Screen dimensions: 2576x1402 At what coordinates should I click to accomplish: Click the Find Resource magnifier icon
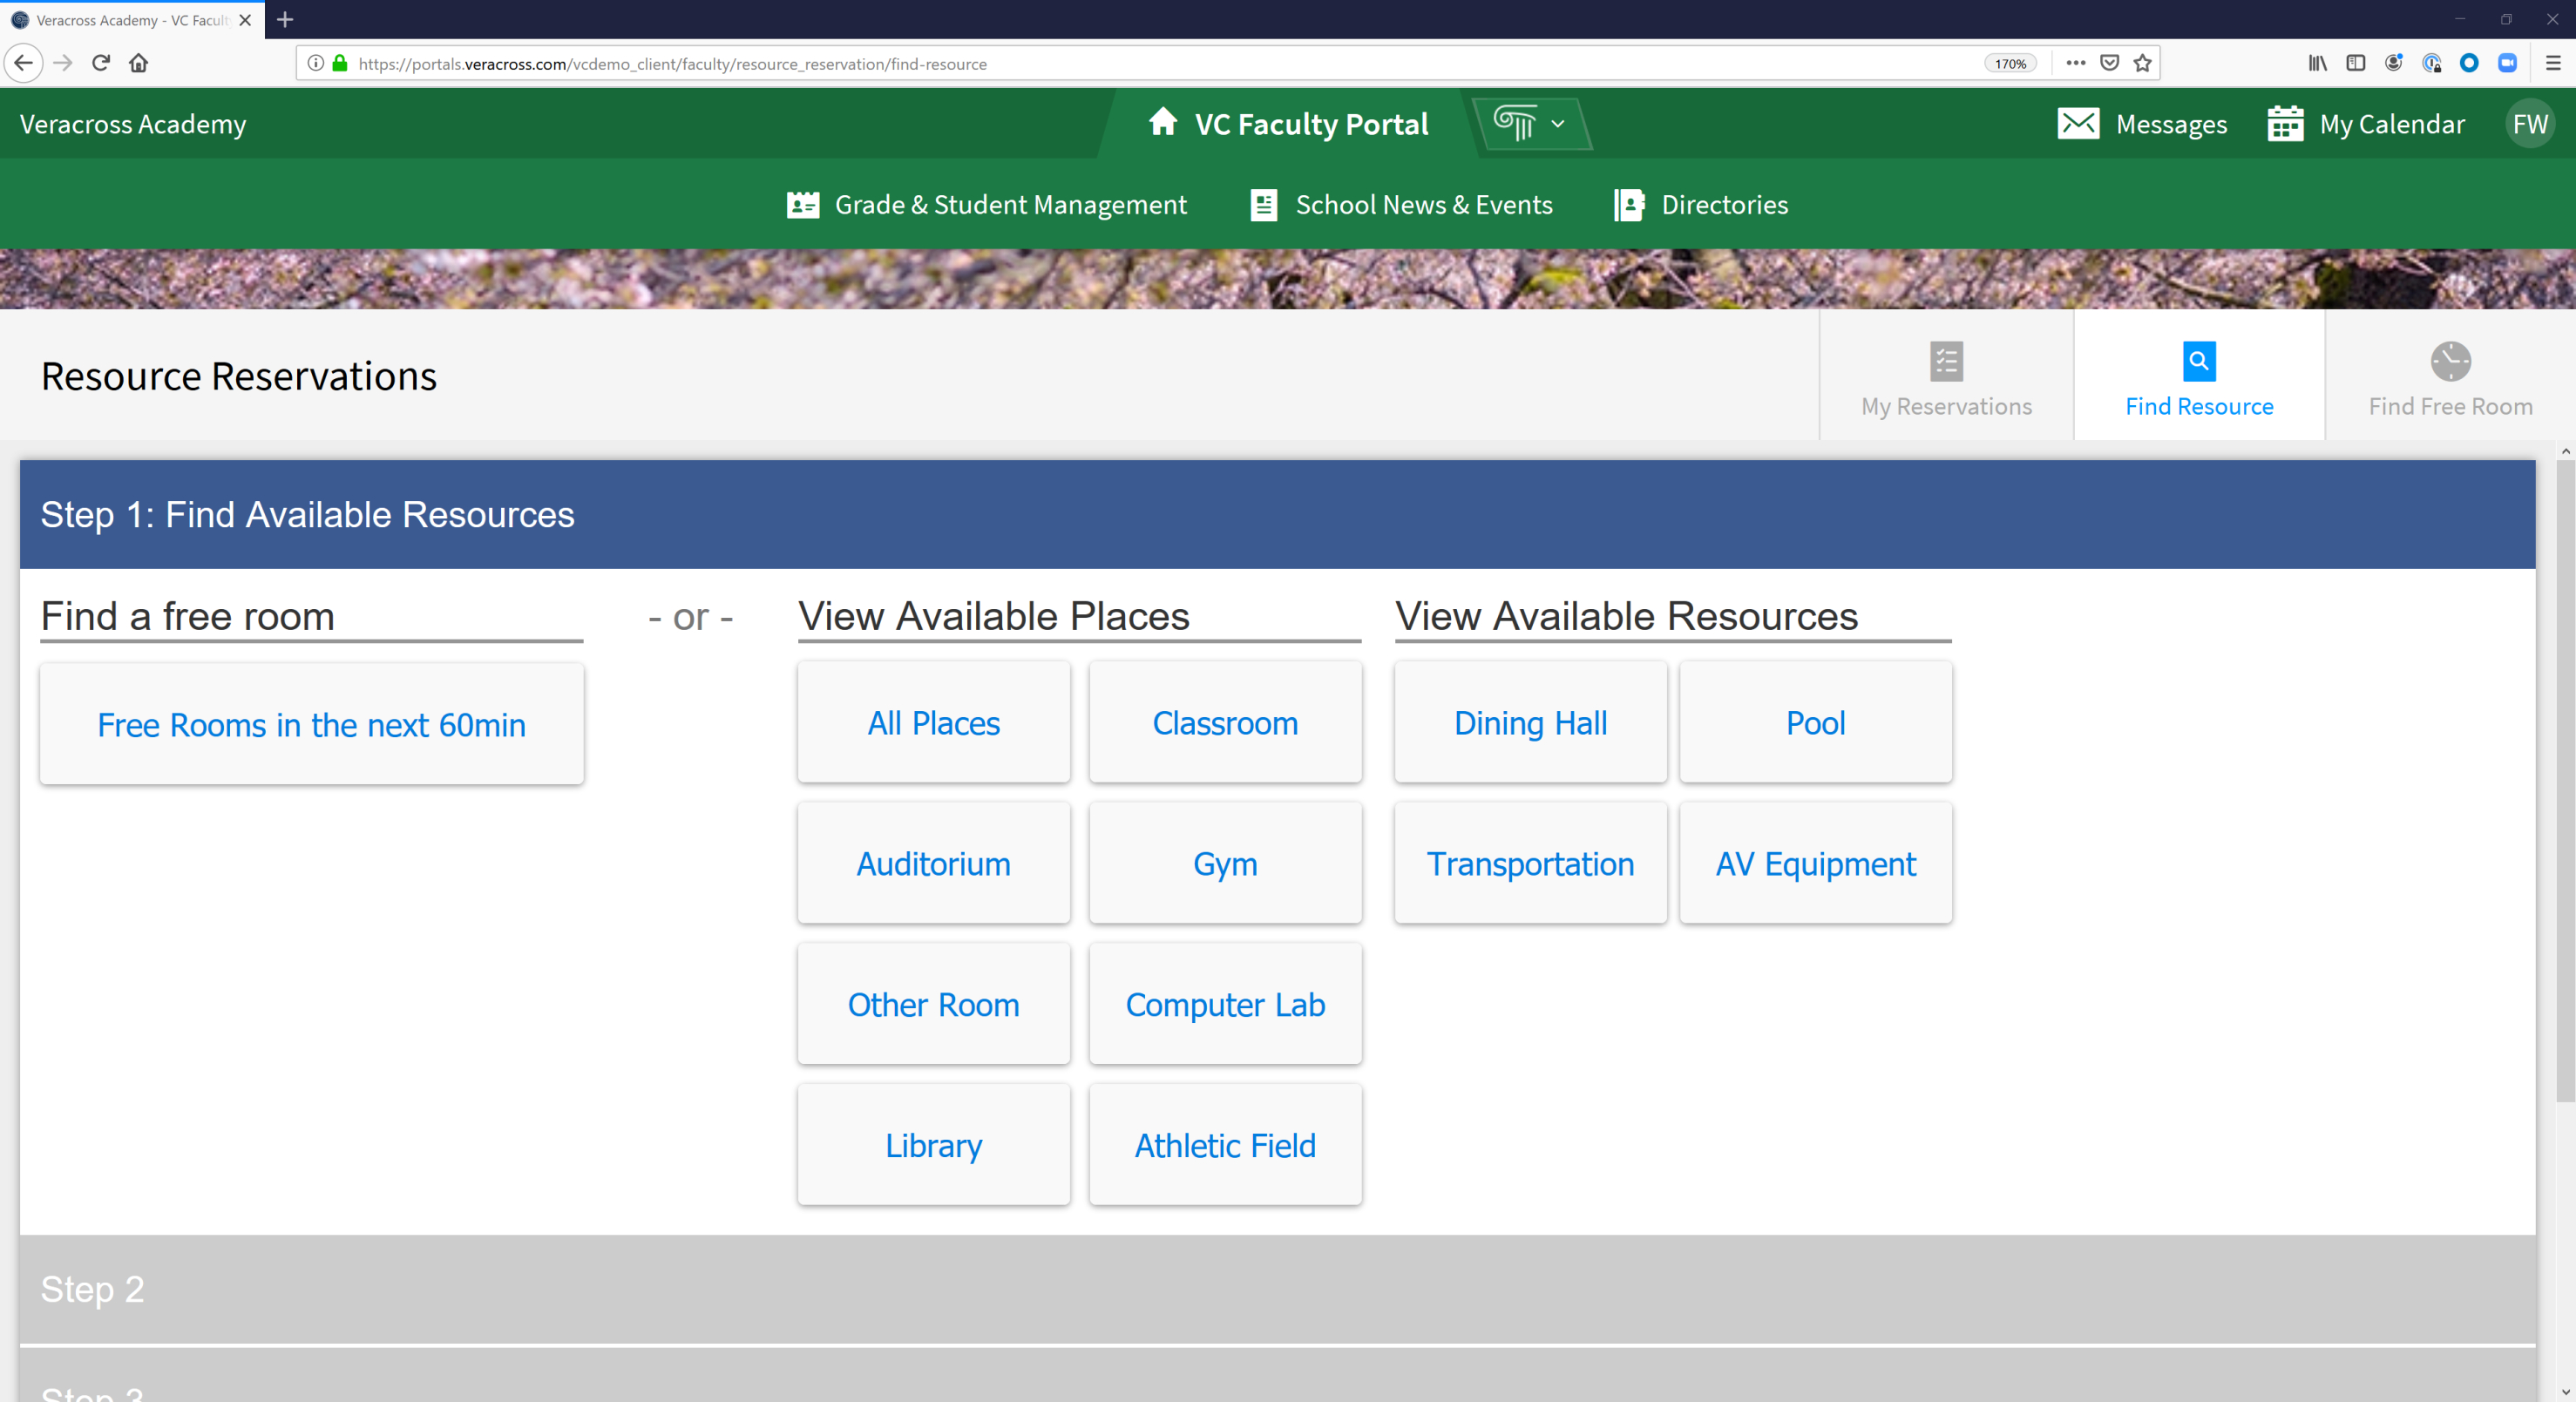pos(2199,362)
